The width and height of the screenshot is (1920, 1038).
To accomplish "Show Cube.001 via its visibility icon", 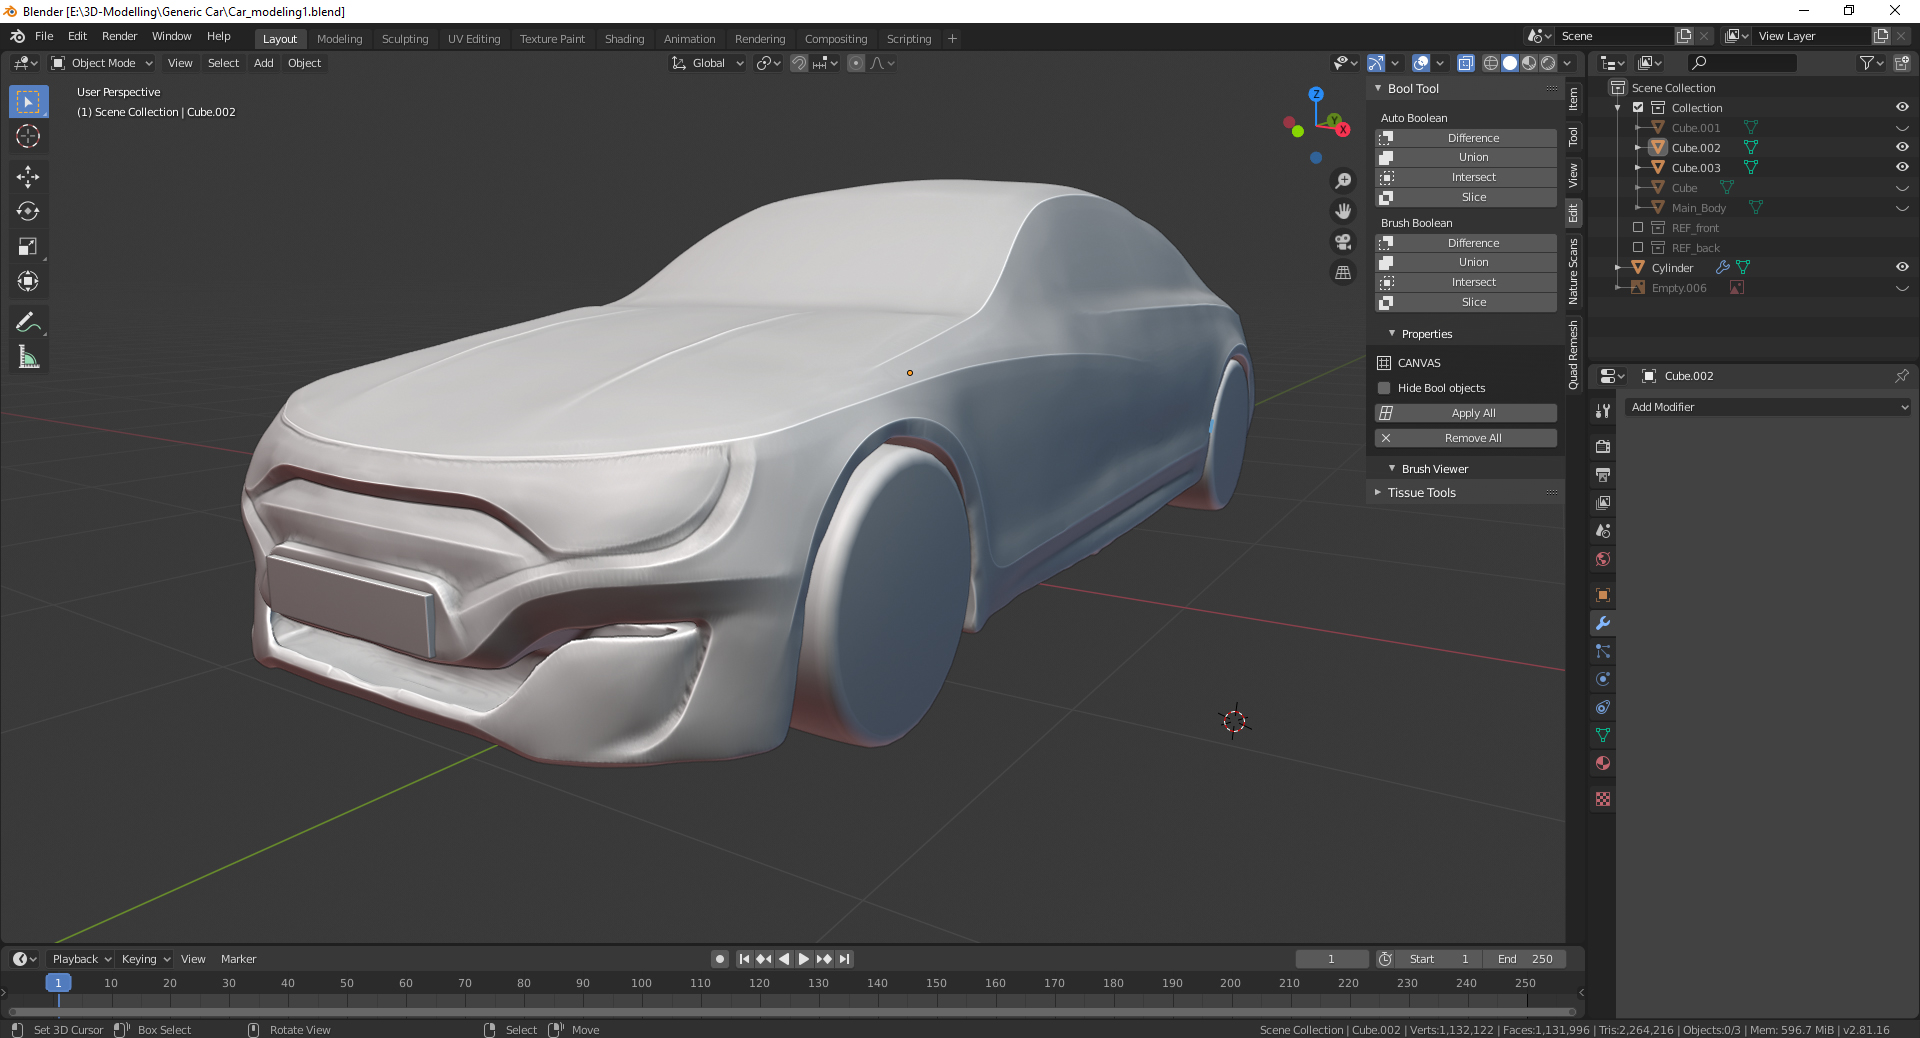I will coord(1902,128).
